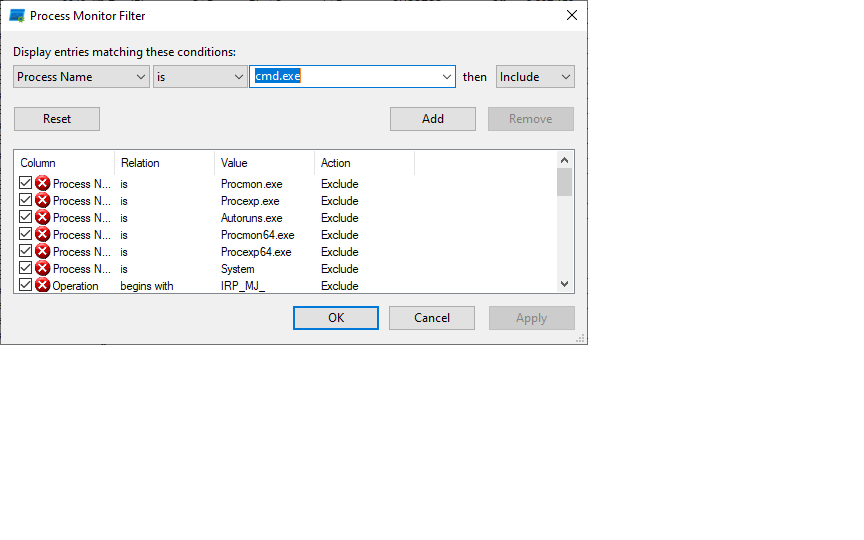Click the red exclude icon beside Autoruns.exe
This screenshot has height=540, width=864.
[x=43, y=218]
